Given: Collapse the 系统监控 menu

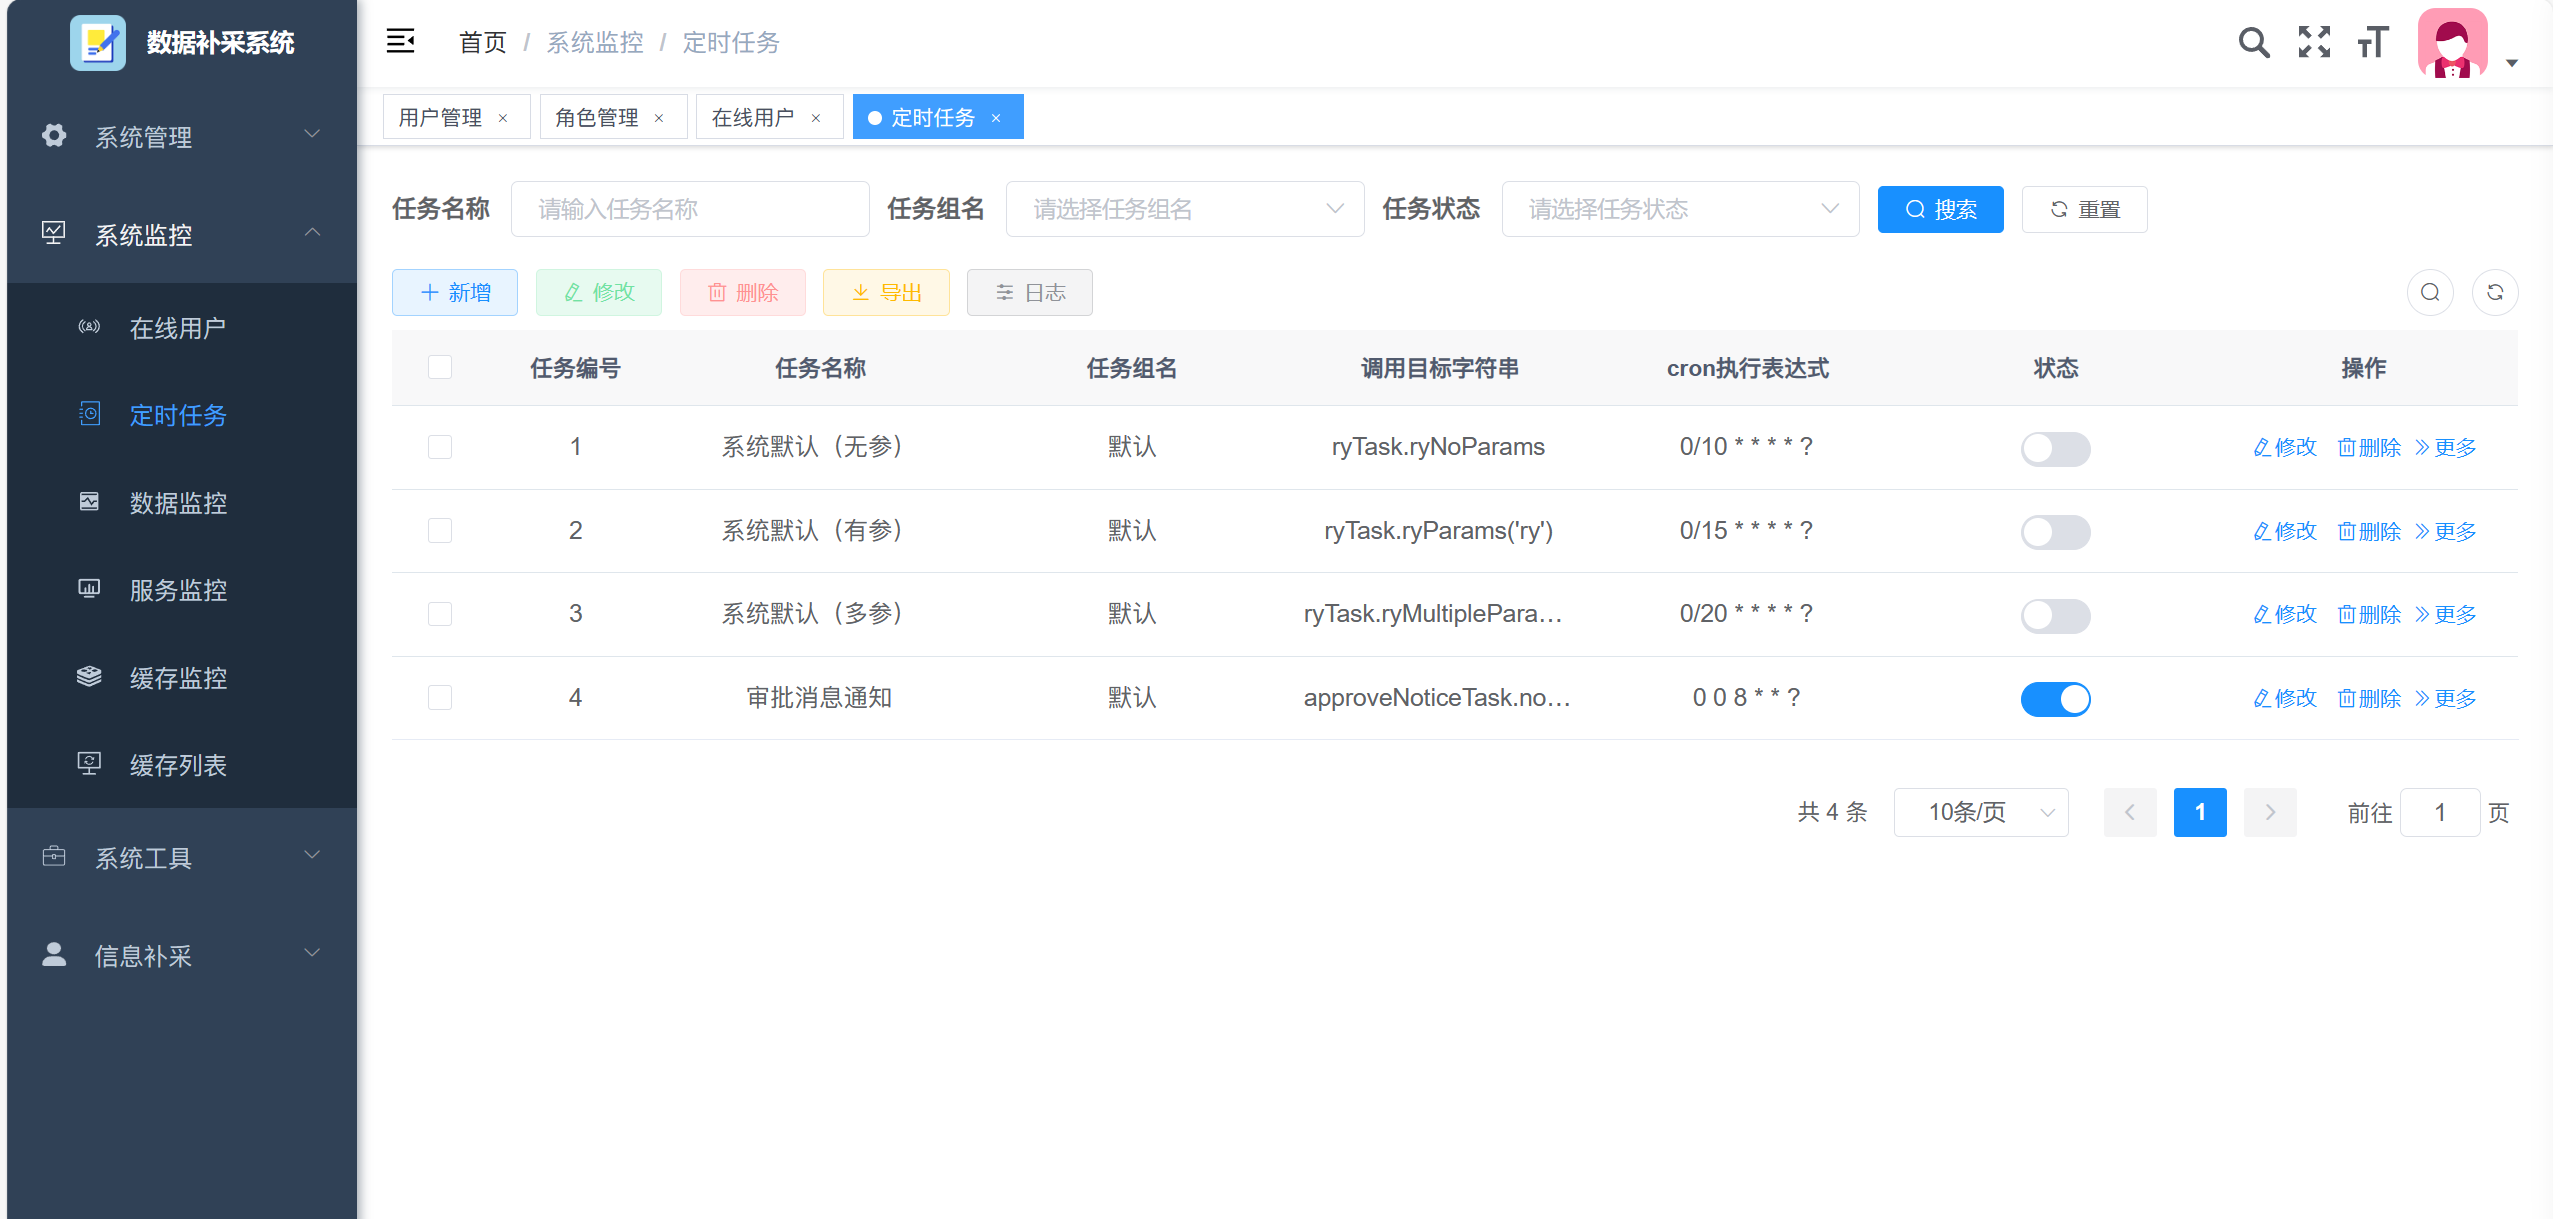Looking at the screenshot, I should coord(182,234).
